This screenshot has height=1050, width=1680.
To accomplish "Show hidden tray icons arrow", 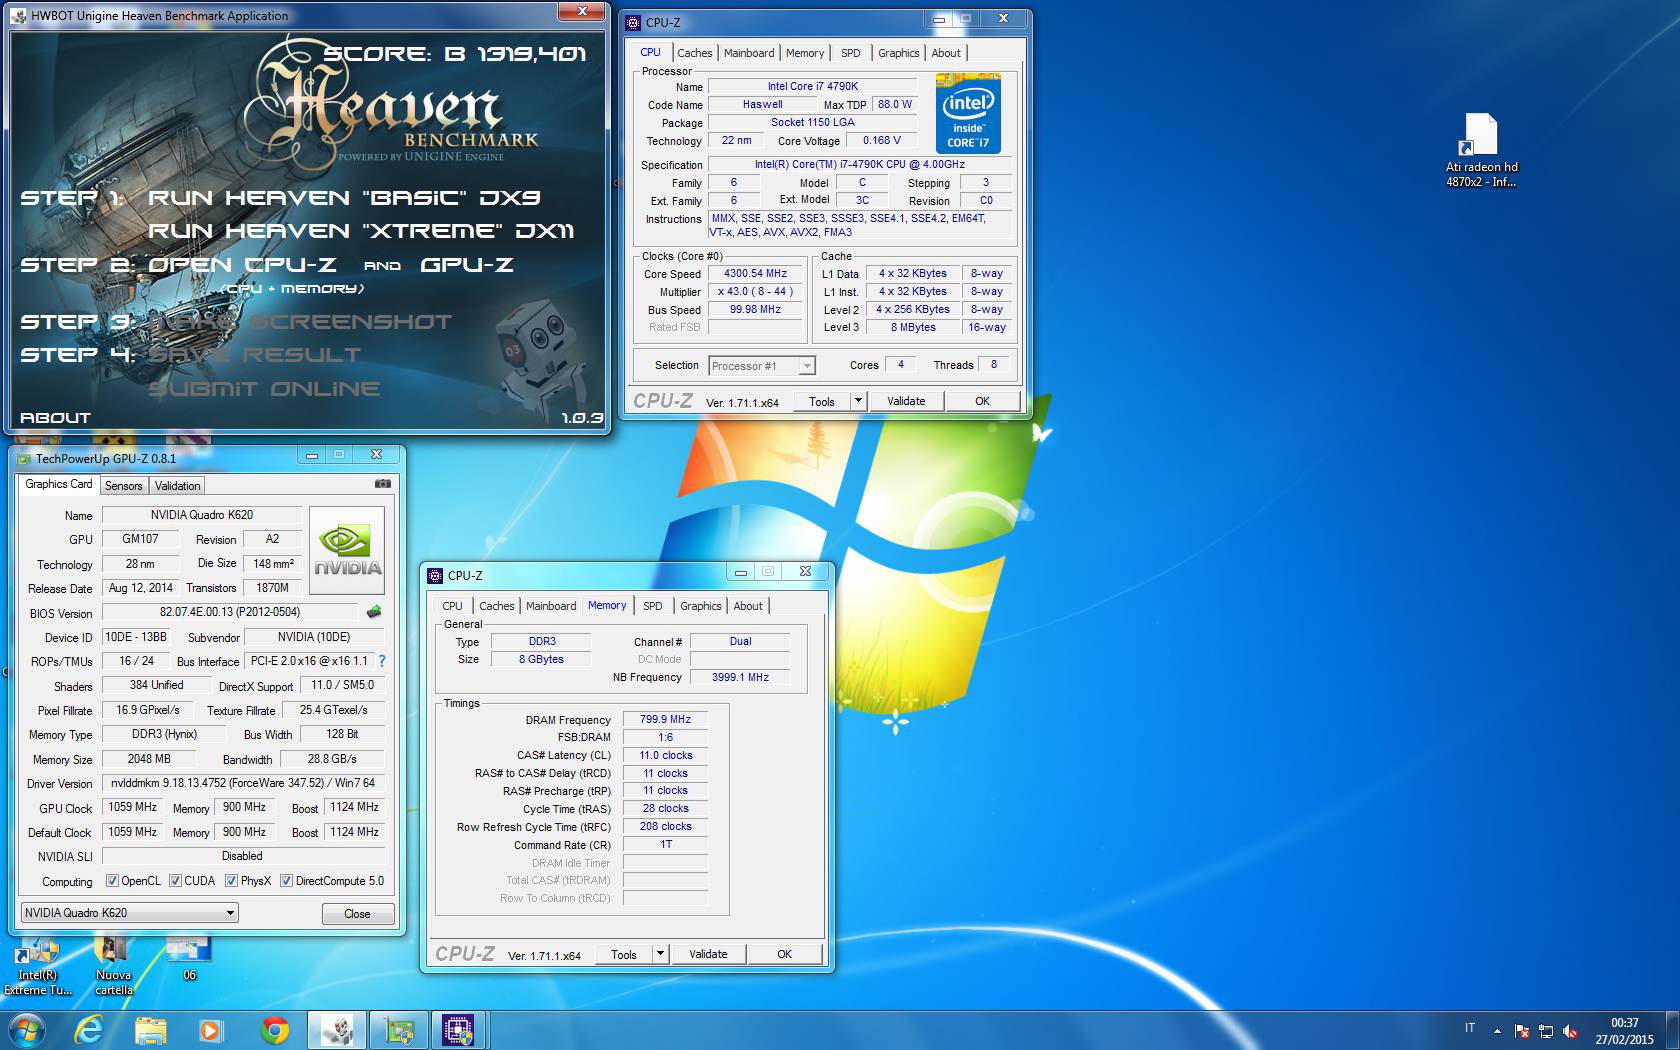I will [1497, 1030].
